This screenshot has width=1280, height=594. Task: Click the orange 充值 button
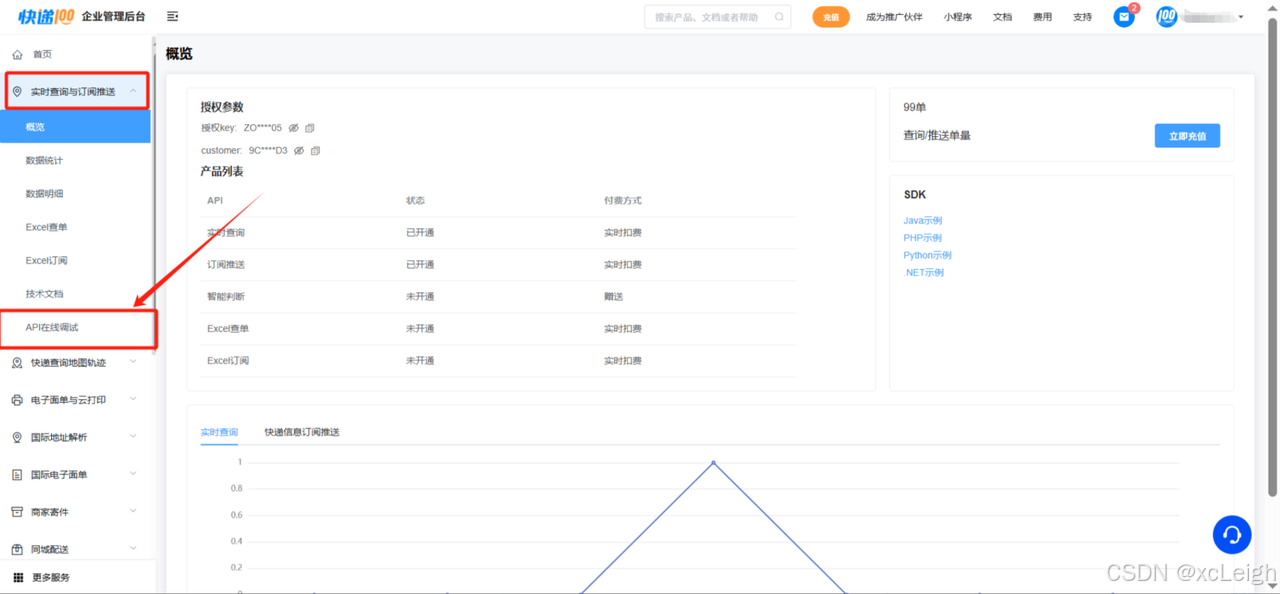click(x=831, y=17)
